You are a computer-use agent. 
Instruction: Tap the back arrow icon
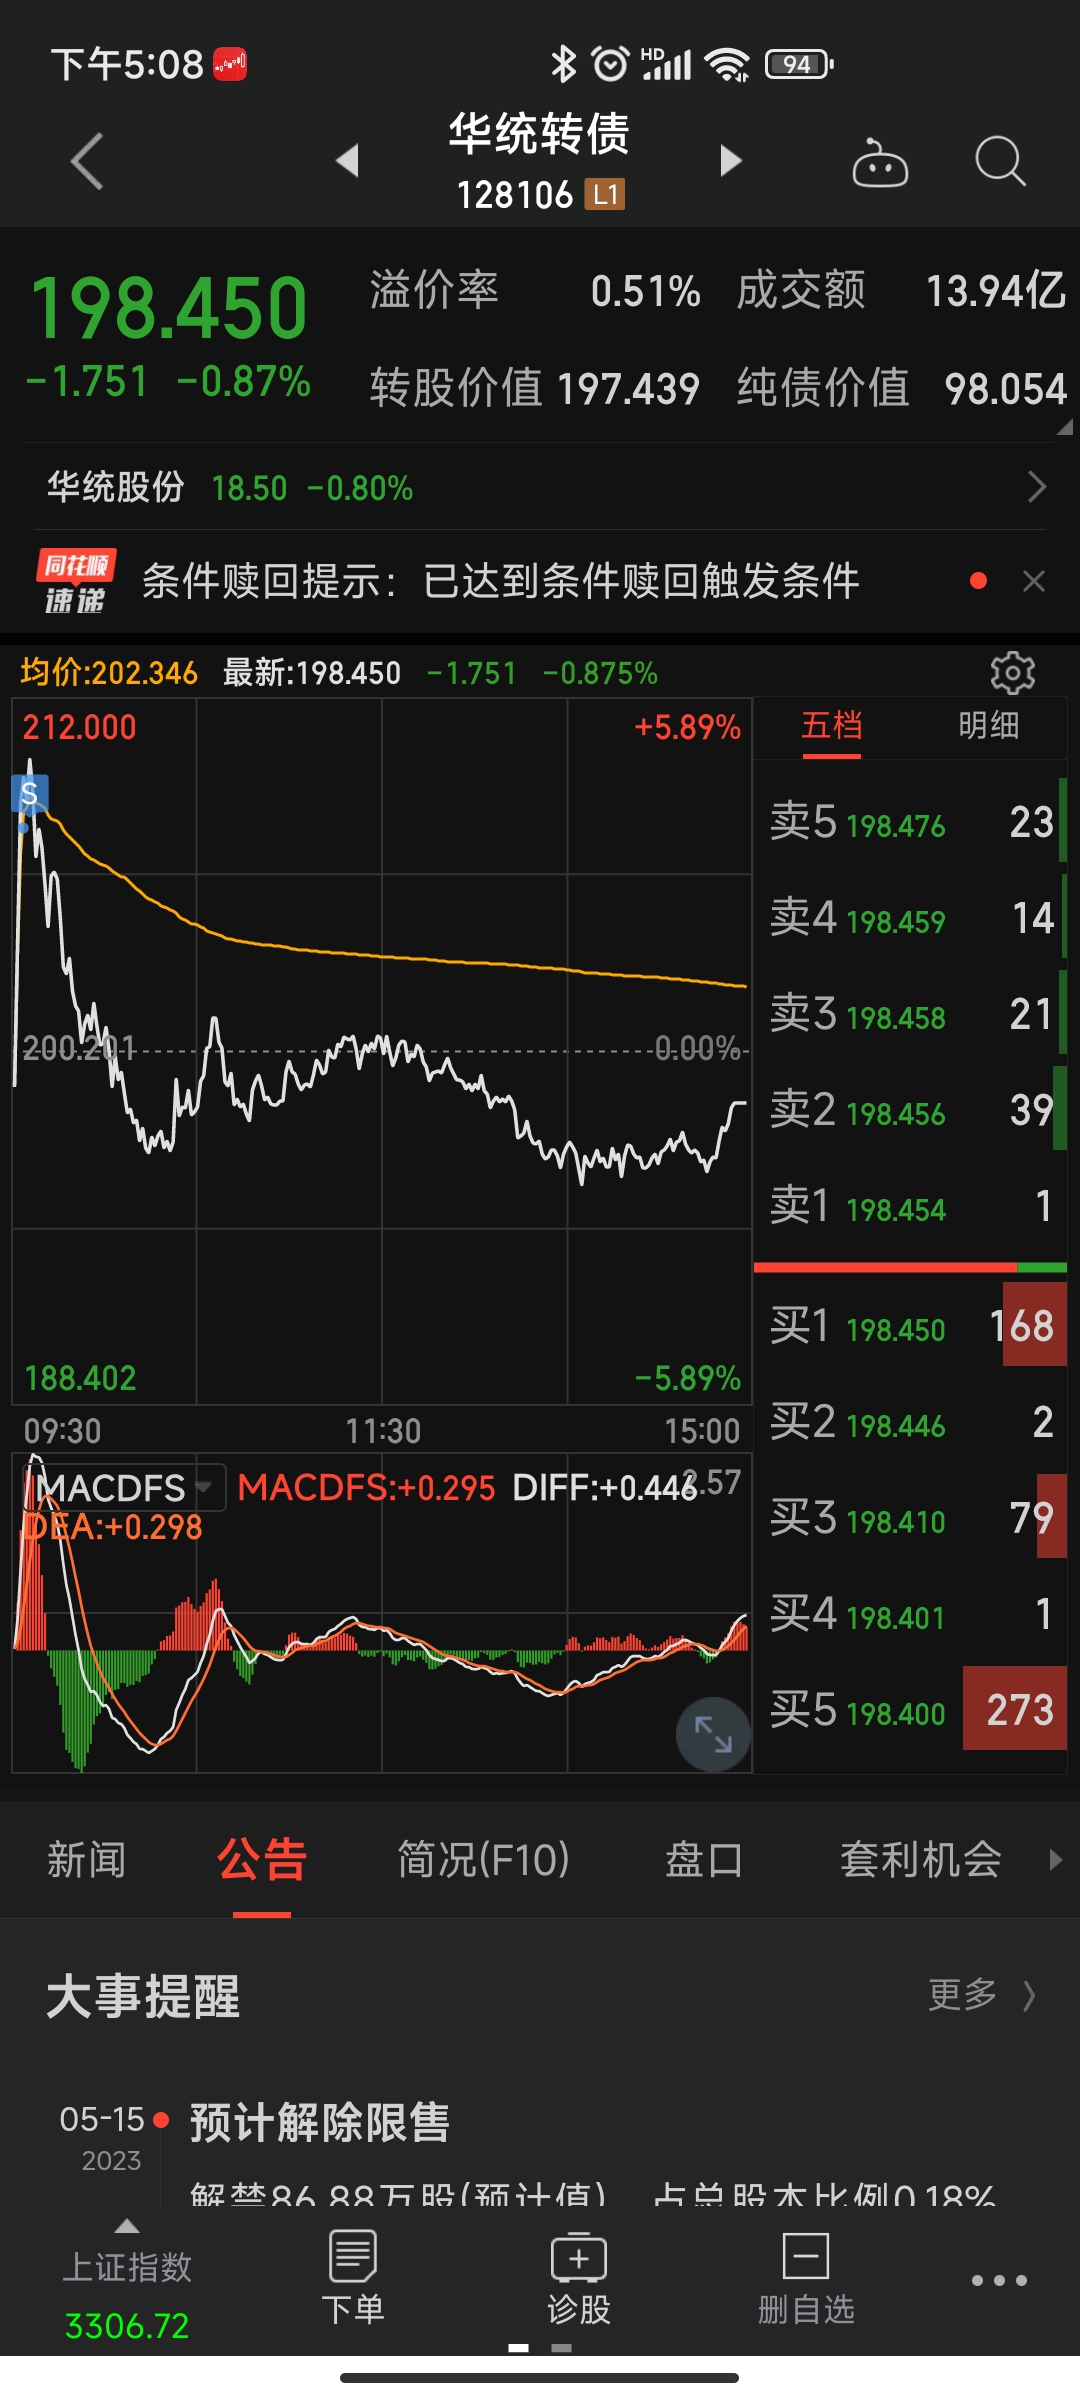tap(88, 161)
